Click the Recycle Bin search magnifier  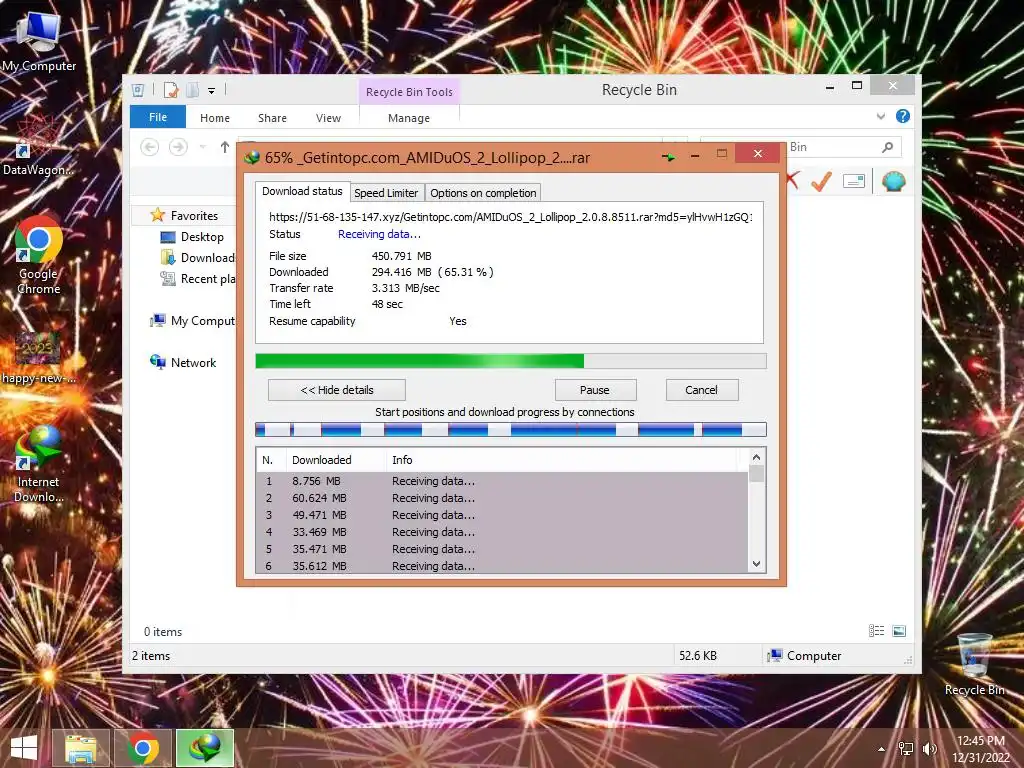(887, 147)
